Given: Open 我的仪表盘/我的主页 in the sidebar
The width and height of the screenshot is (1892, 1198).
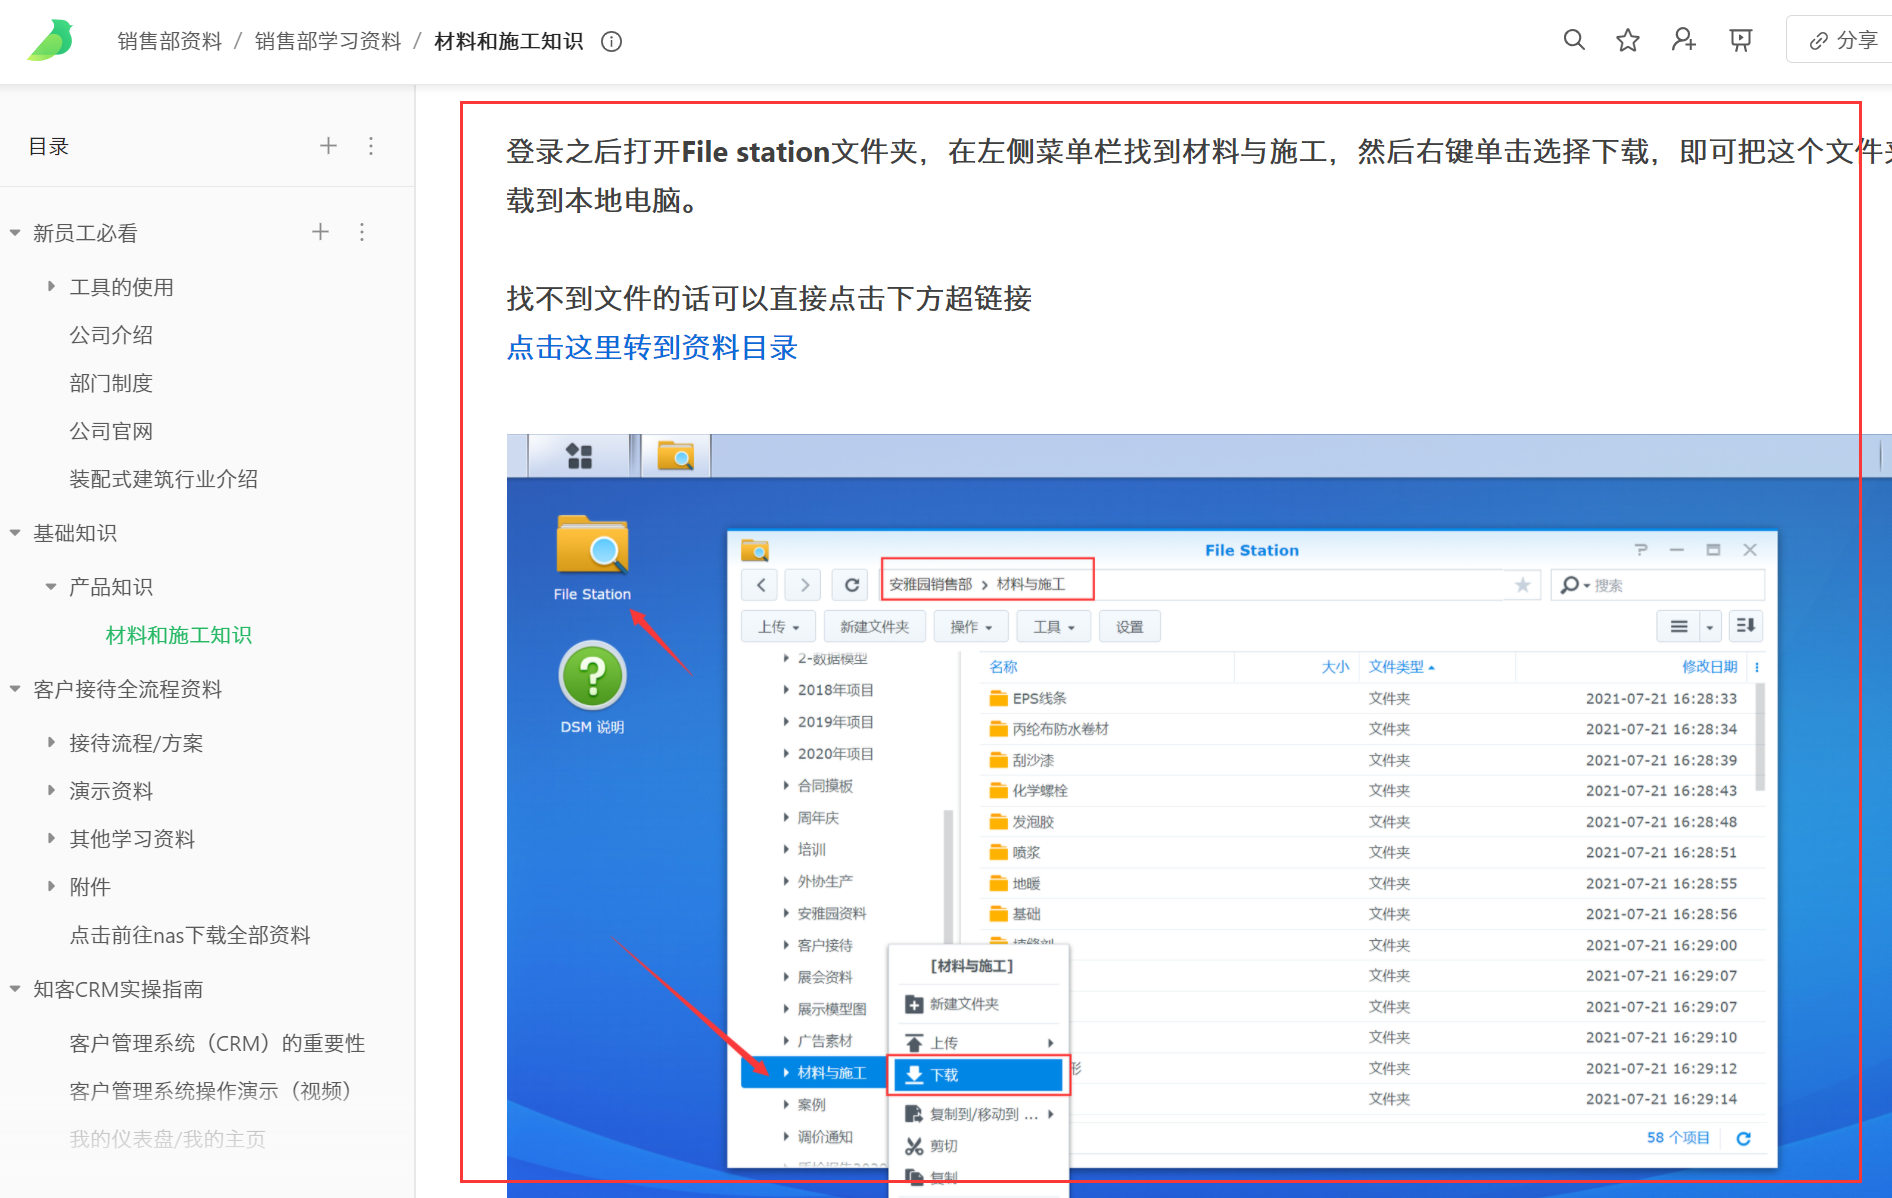Looking at the screenshot, I should tap(168, 1139).
